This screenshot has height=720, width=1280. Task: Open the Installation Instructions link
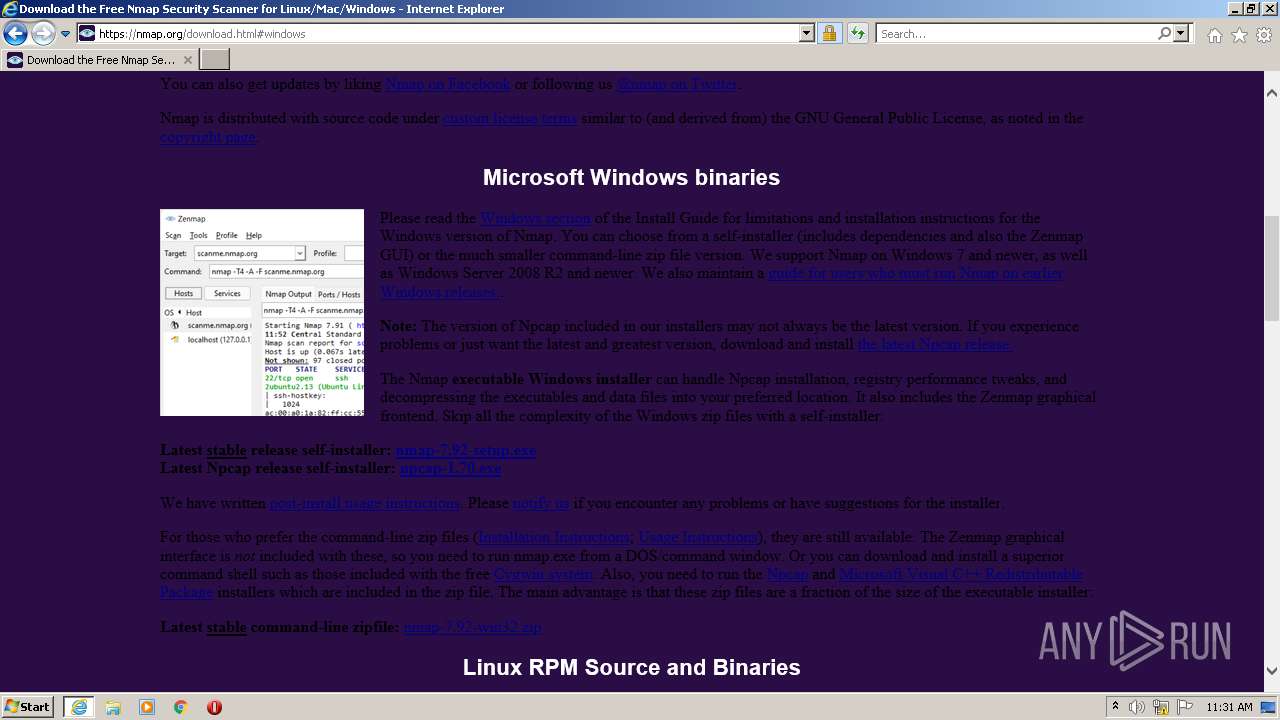pyautogui.click(x=553, y=537)
